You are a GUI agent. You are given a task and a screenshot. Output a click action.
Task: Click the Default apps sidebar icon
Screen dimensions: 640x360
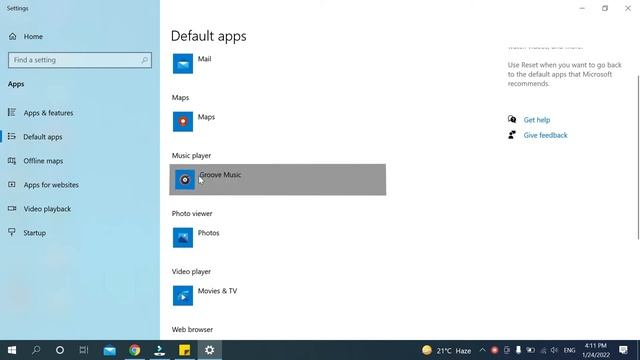[x=12, y=136]
